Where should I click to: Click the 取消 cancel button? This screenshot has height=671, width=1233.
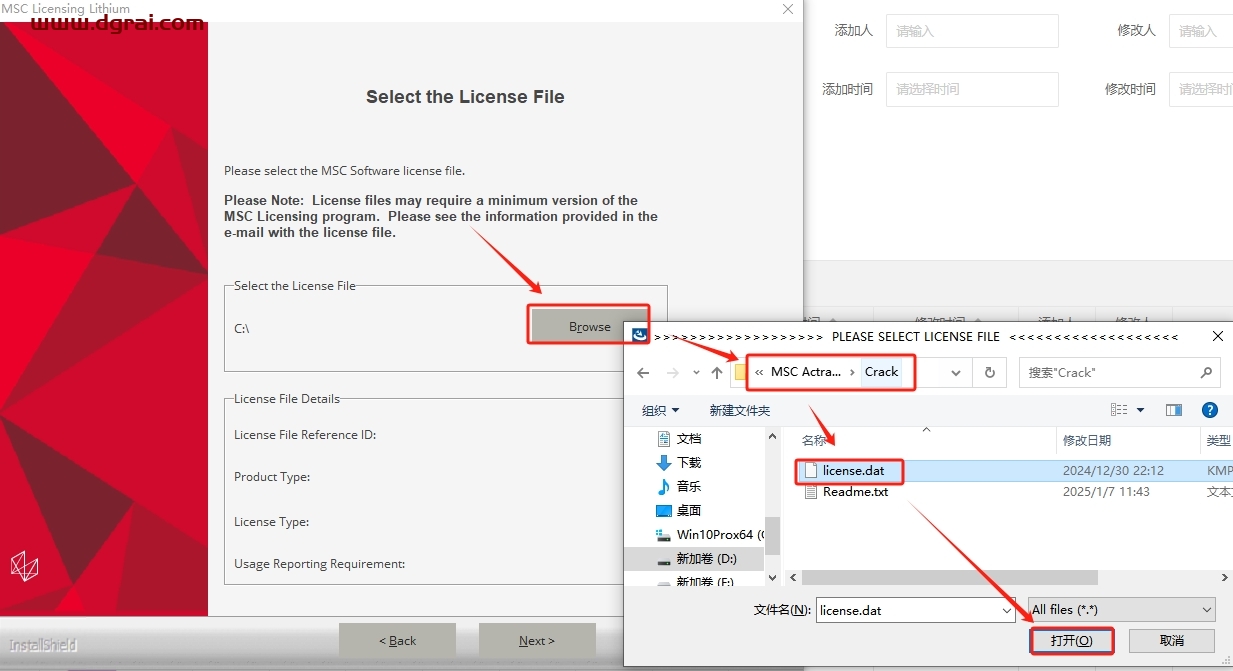pos(1172,640)
